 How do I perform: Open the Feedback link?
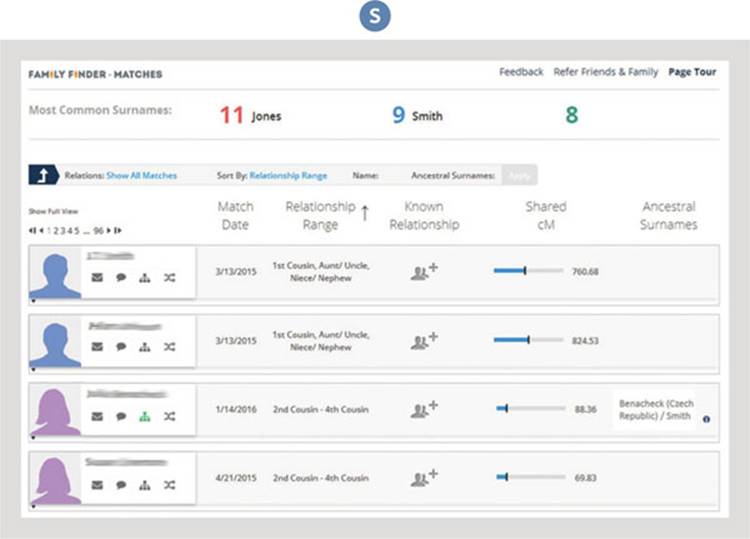pos(521,72)
